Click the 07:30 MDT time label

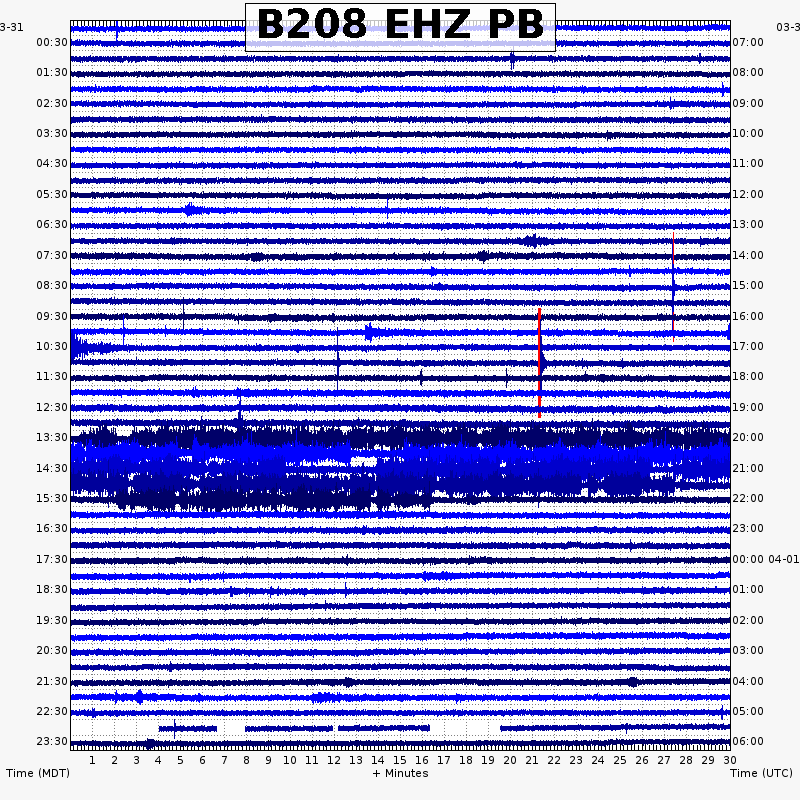[x=52, y=255]
